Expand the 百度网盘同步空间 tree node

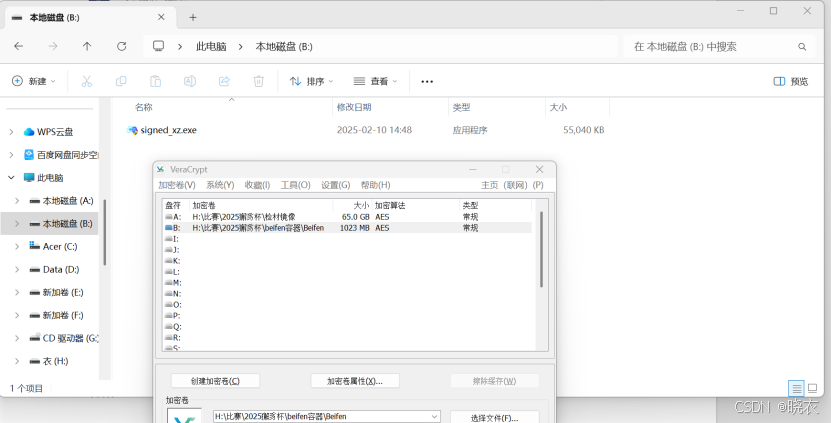11,155
